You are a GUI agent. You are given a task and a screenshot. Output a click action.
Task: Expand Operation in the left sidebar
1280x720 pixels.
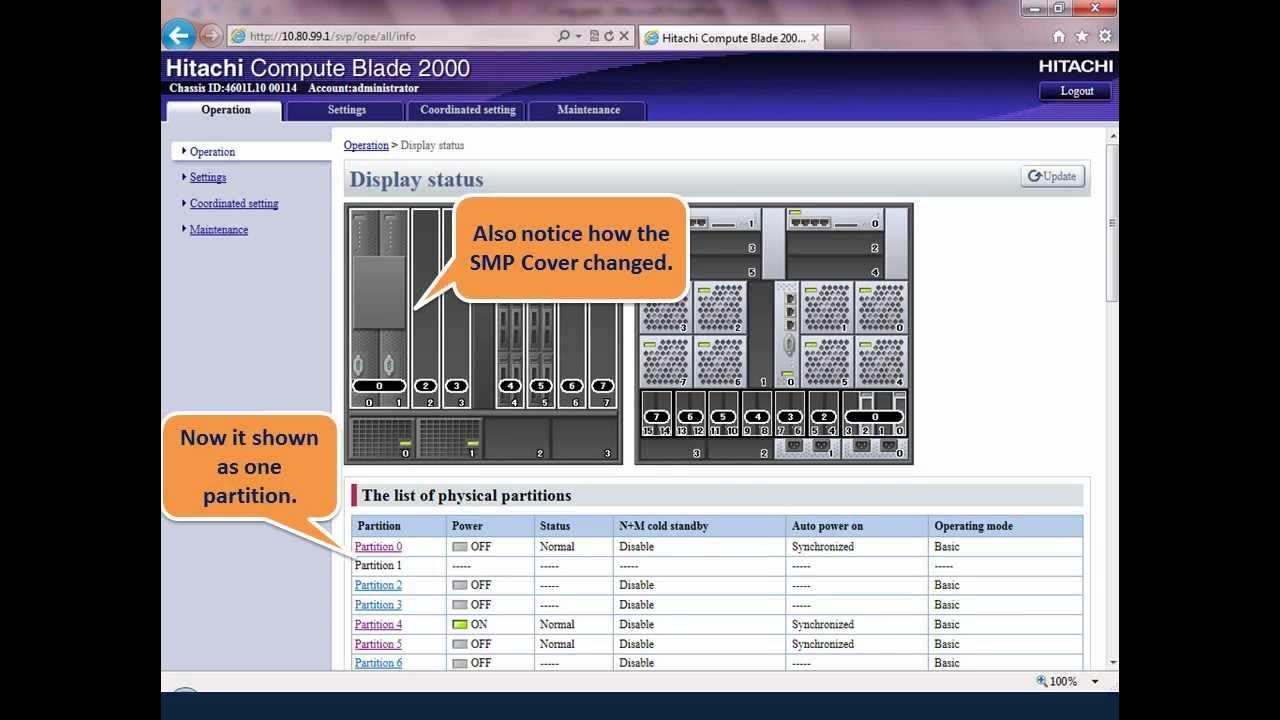[212, 152]
